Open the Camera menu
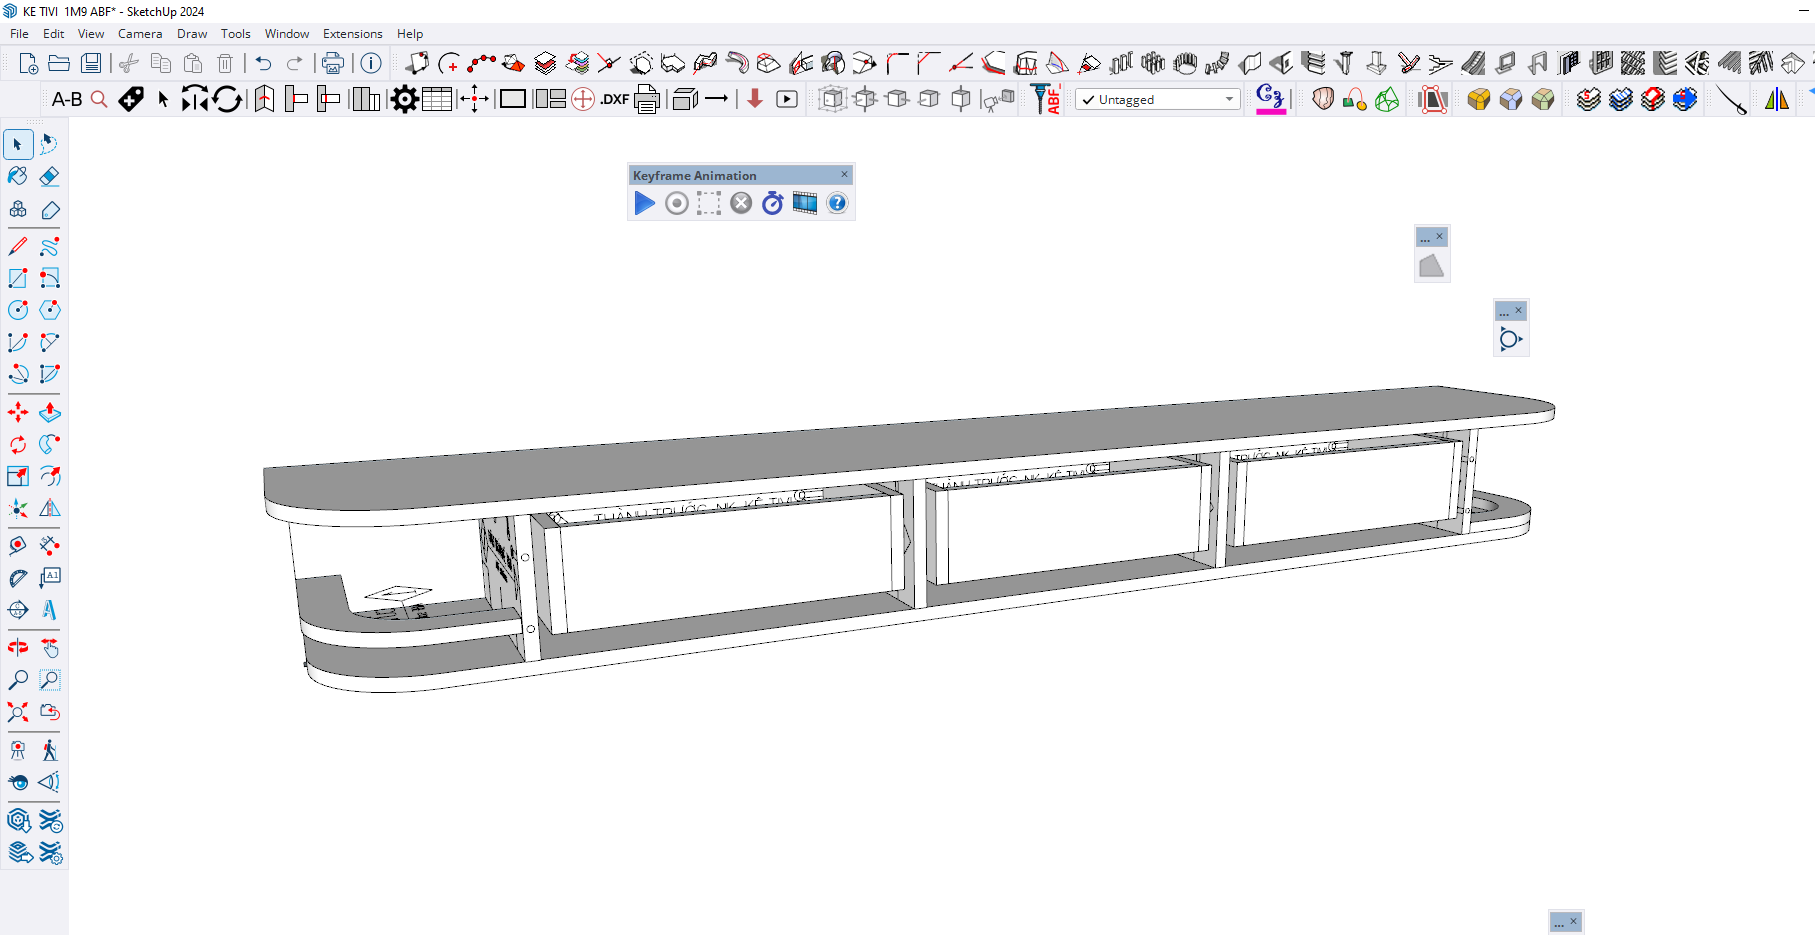The image size is (1815, 935). click(x=140, y=33)
